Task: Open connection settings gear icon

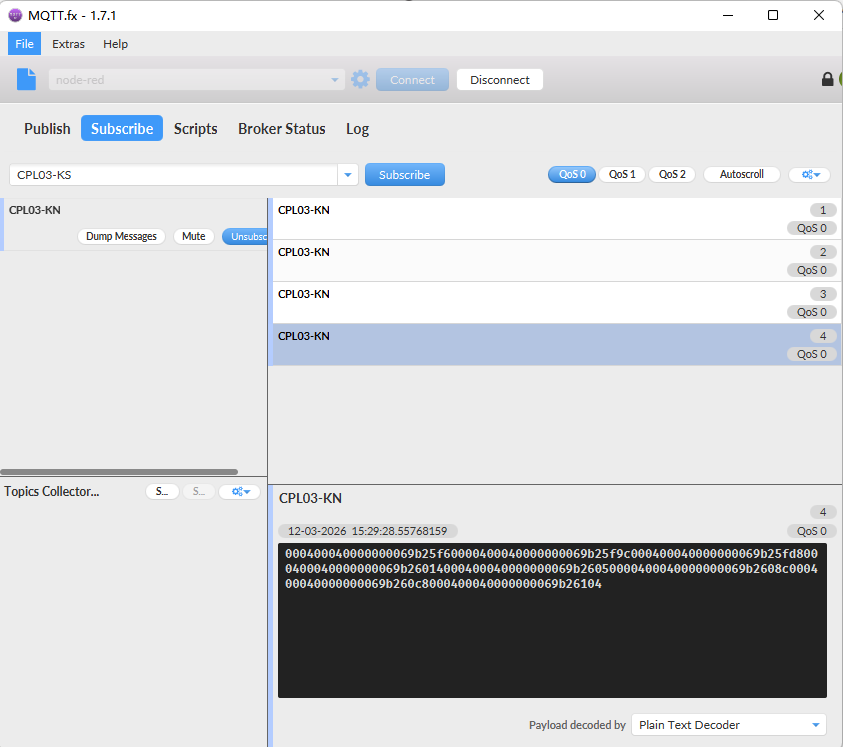Action: [x=360, y=80]
